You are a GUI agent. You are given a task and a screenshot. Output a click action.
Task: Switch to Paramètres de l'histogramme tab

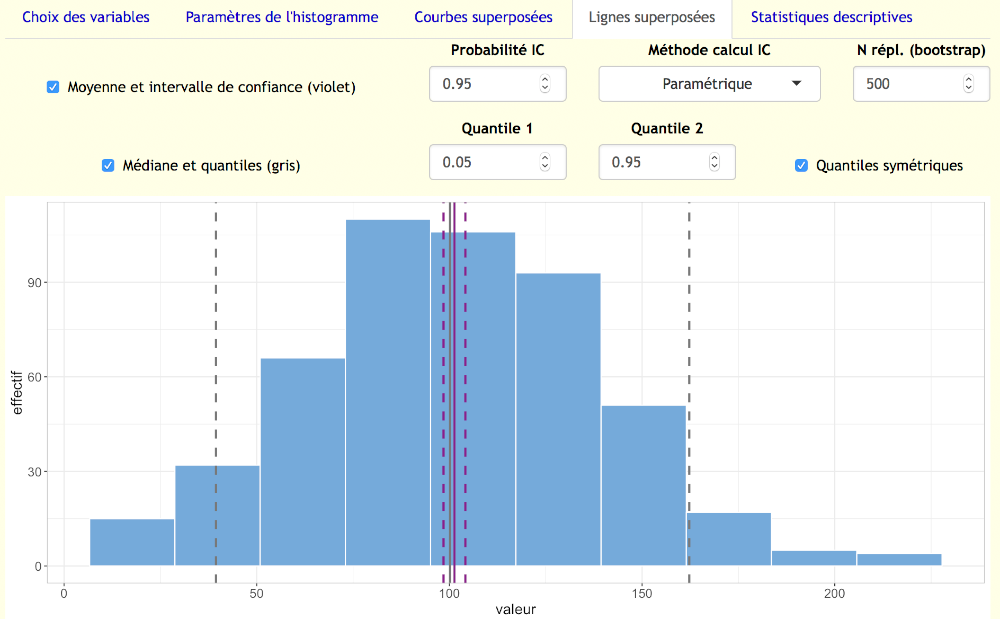282,17
